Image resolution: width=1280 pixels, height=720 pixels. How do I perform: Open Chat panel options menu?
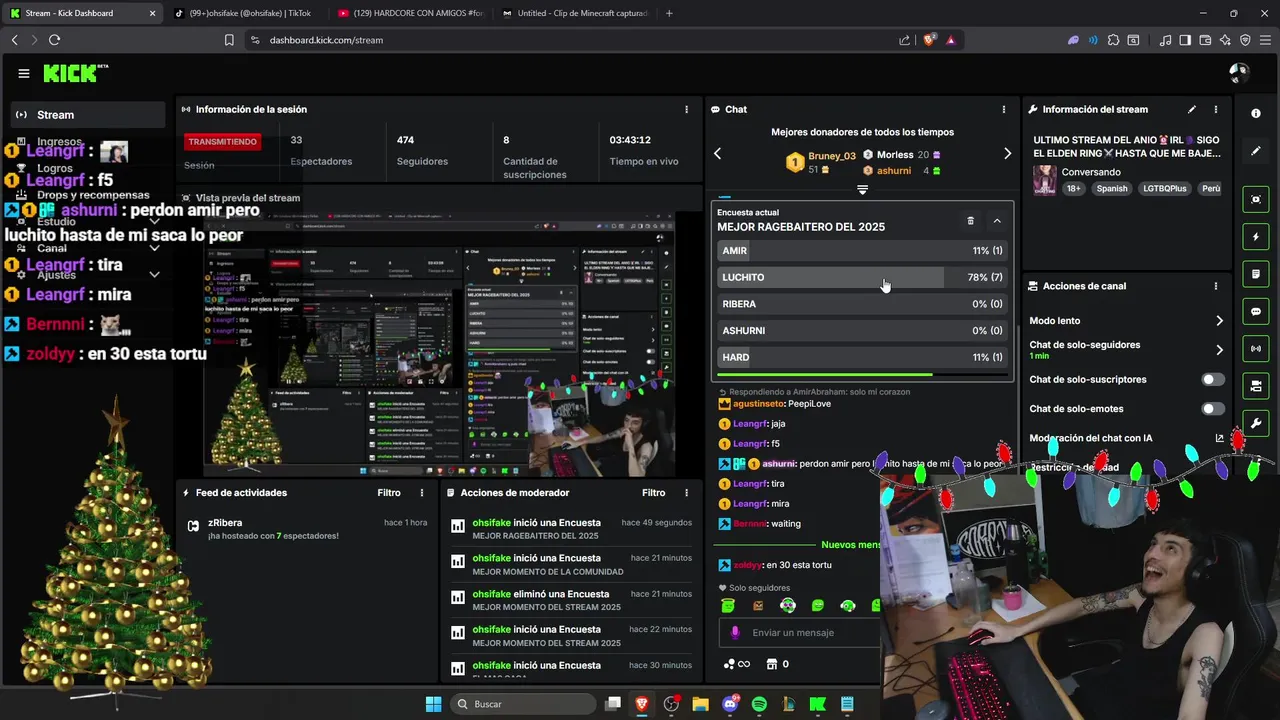[x=1004, y=109]
